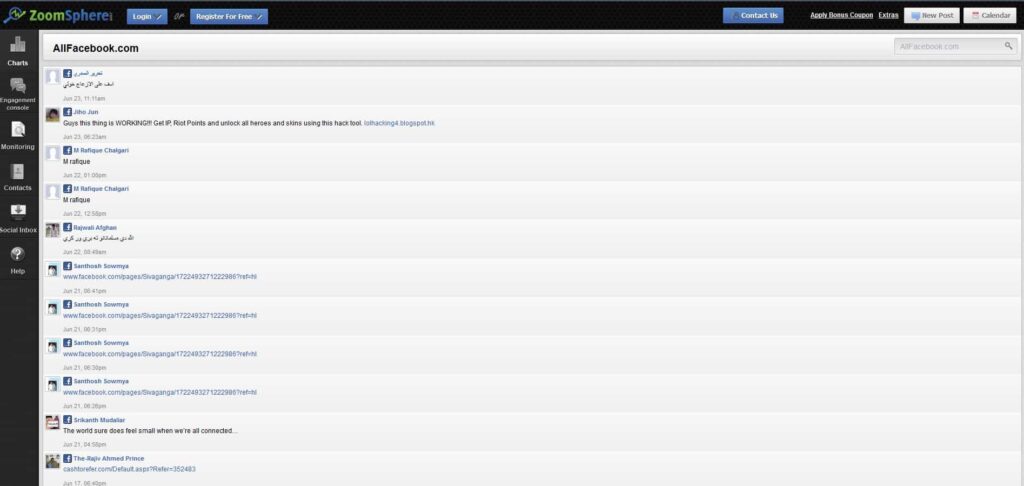Click The-Rajiv Ahmed Prince's avatar
Image resolution: width=1024 pixels, height=486 pixels.
tap(53, 461)
